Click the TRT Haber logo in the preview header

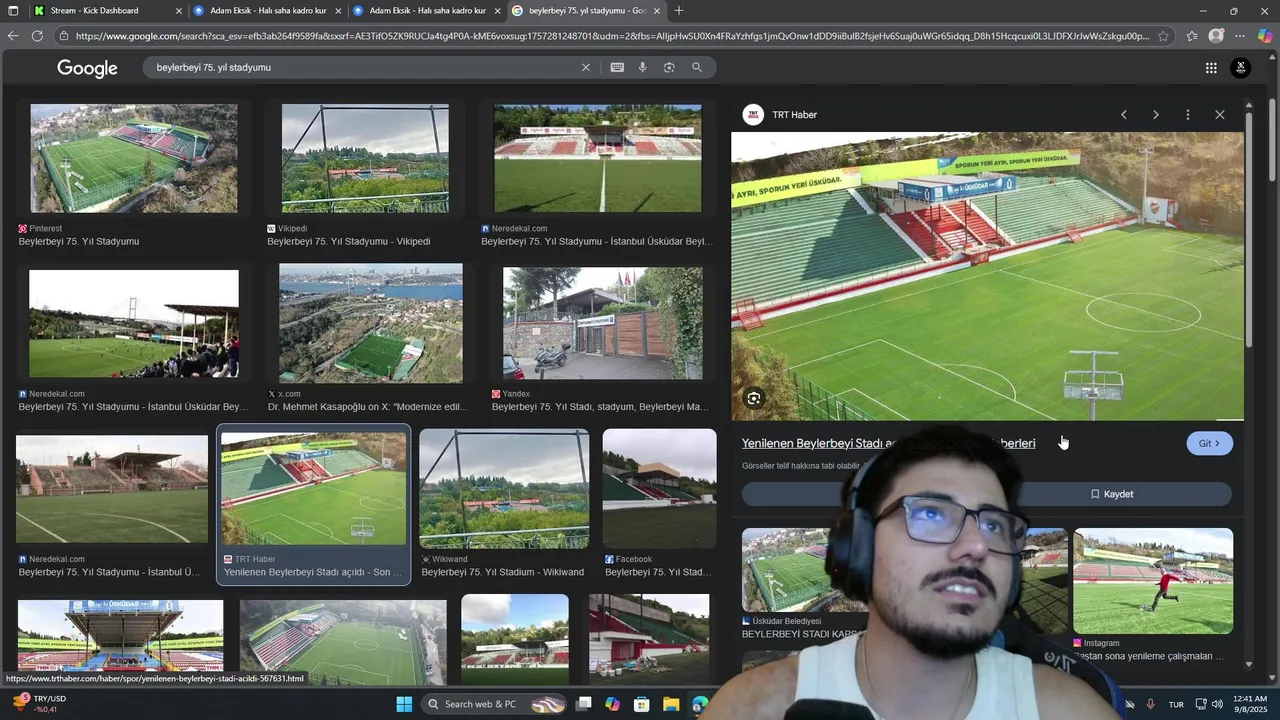[753, 115]
